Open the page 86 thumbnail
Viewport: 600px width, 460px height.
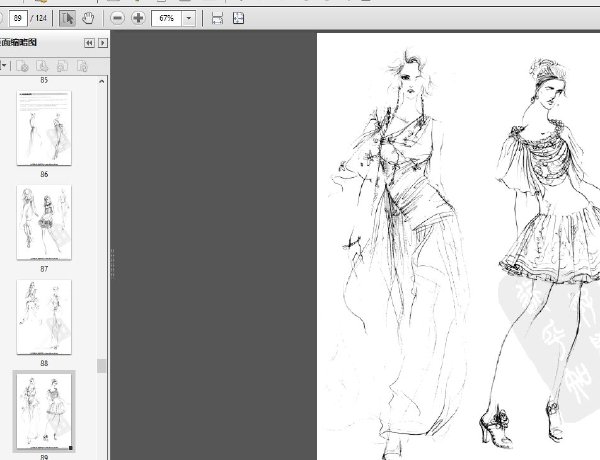(x=44, y=128)
